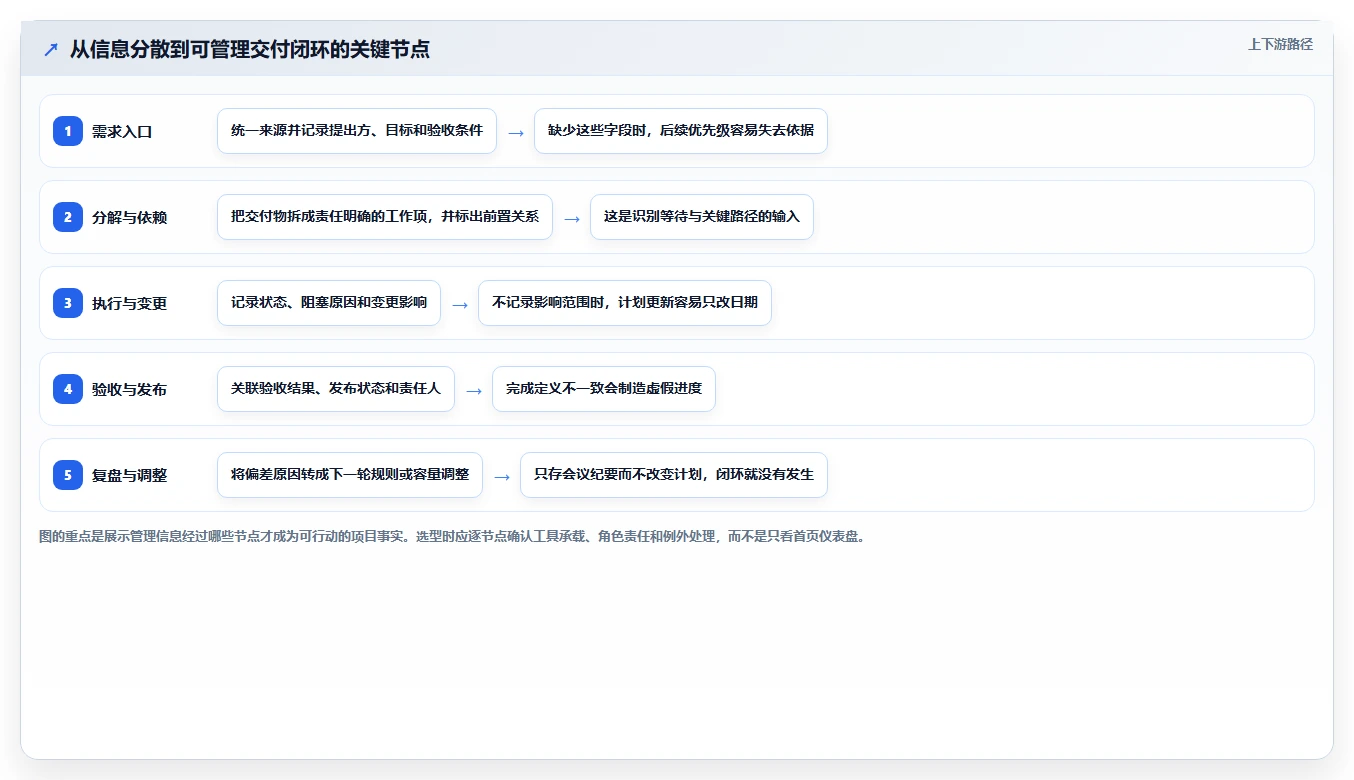Select the box 把交付物拆成责任明确的工作项
This screenshot has height=780, width=1354.
pos(385,217)
